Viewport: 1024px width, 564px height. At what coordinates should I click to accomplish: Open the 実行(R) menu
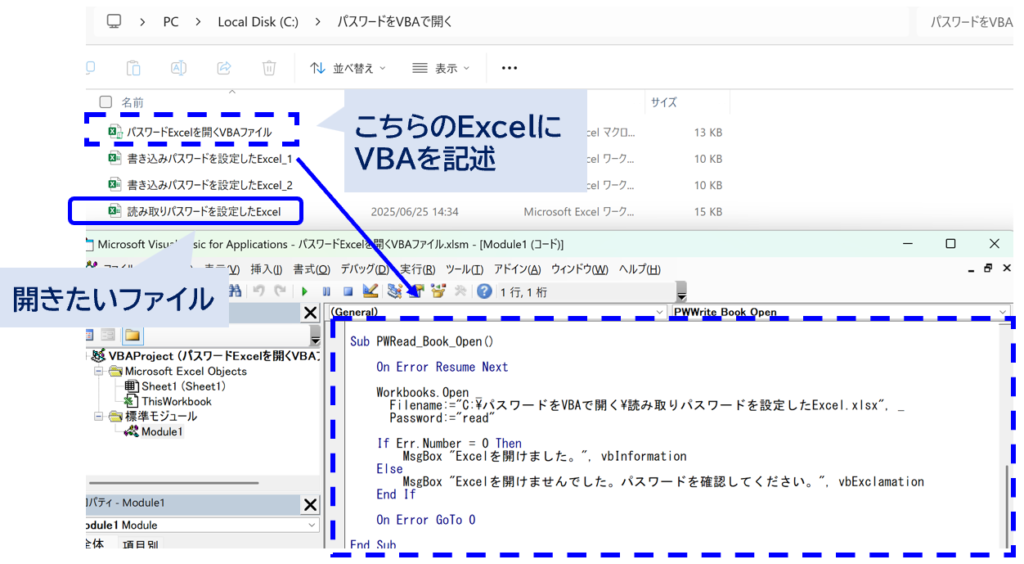(417, 269)
